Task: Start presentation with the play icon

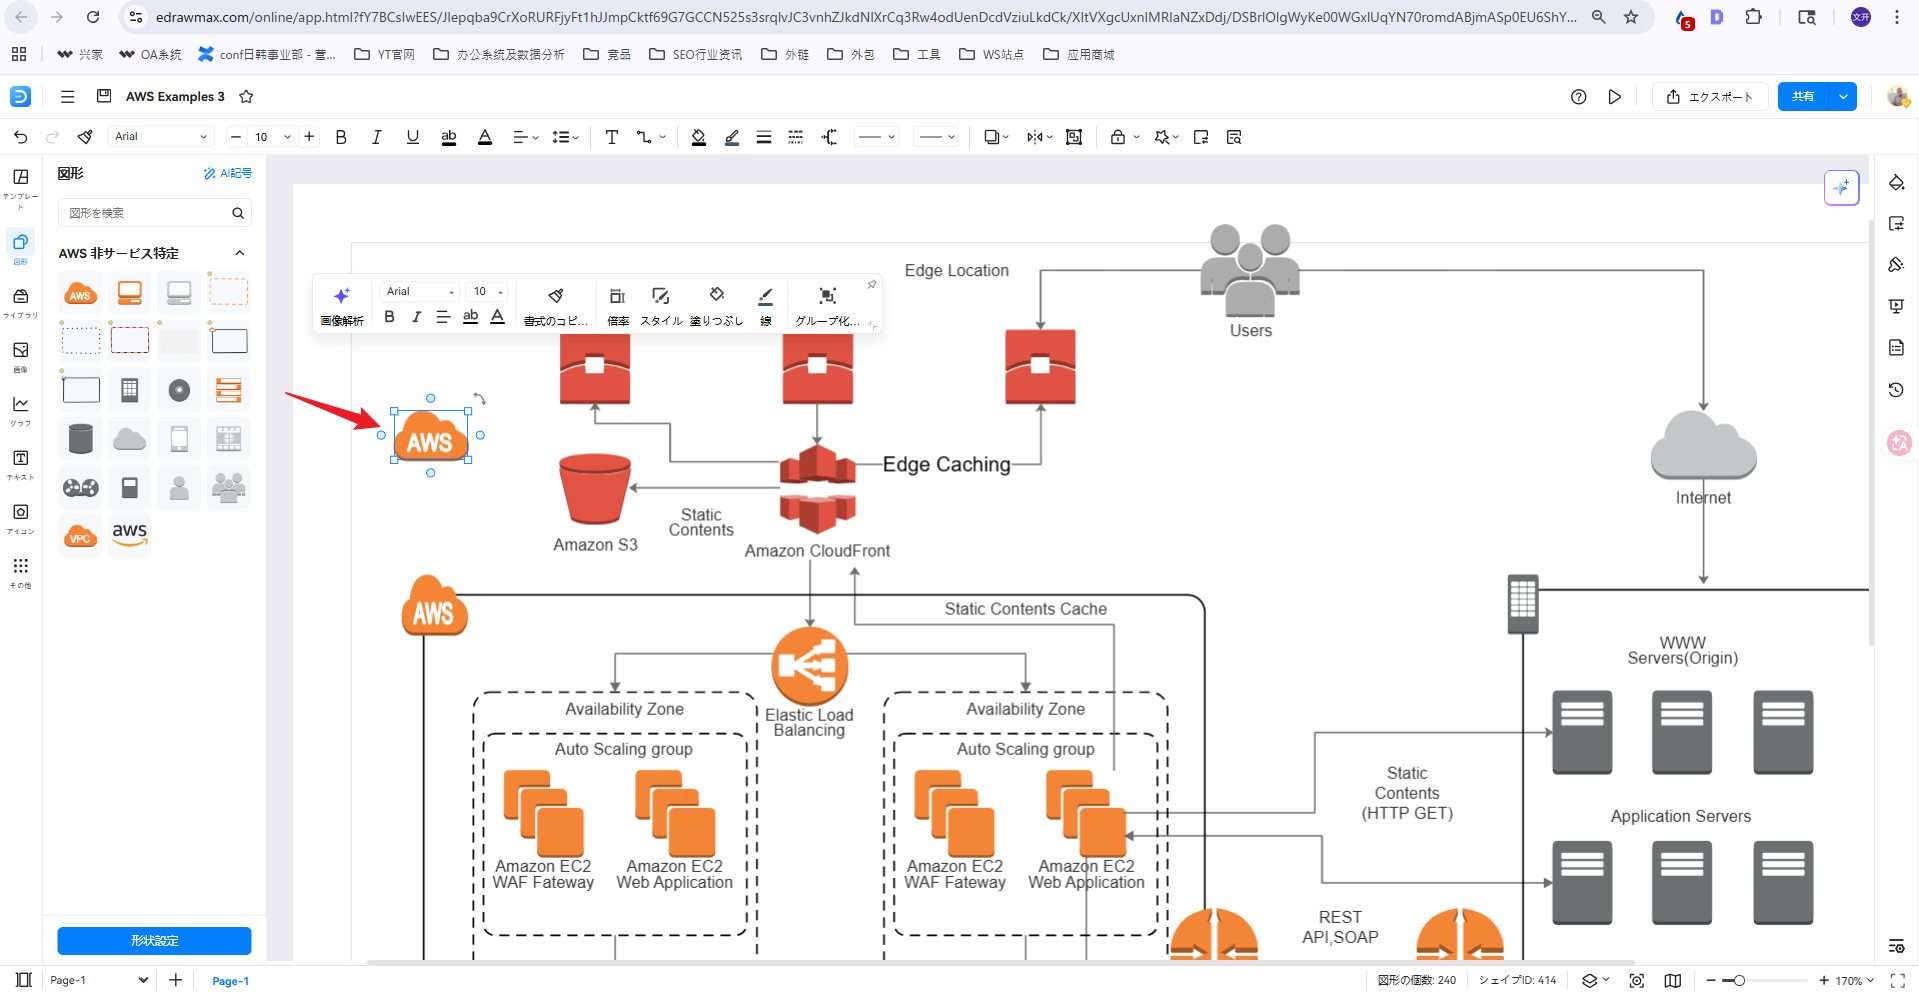Action: pyautogui.click(x=1614, y=97)
